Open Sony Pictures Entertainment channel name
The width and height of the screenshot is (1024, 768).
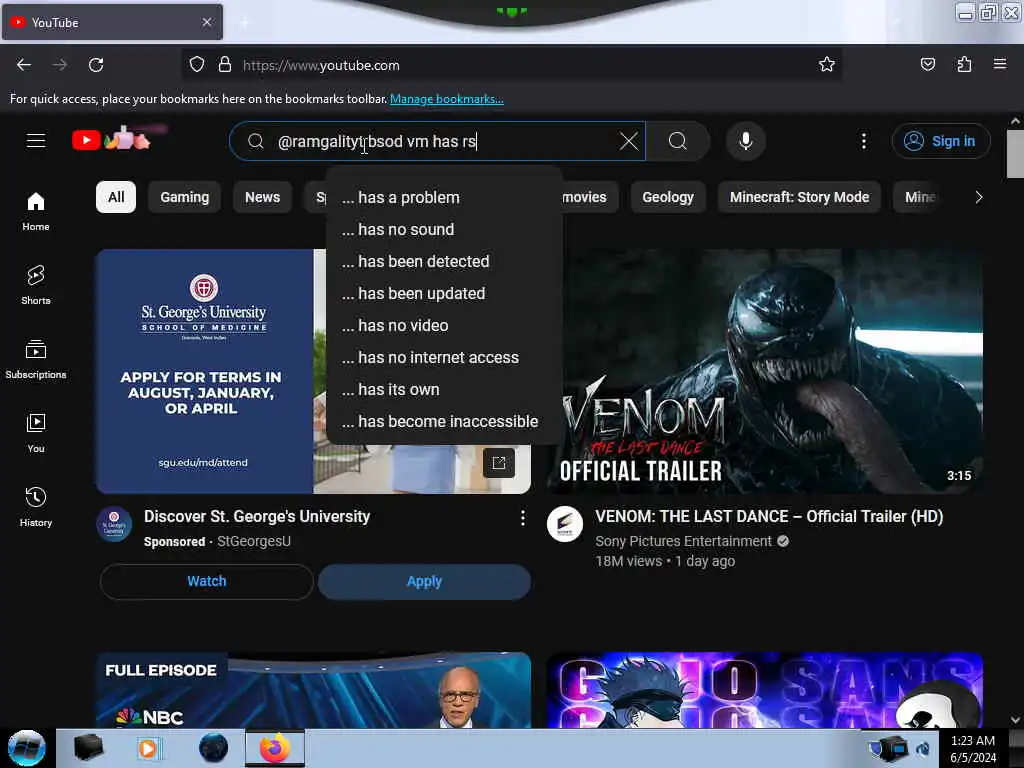coord(683,541)
